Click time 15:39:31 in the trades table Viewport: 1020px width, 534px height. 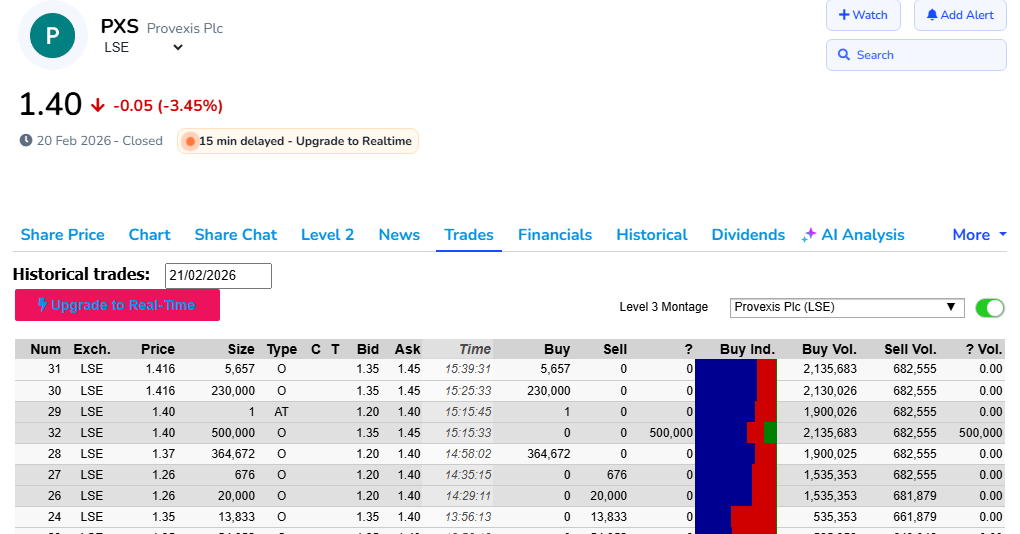(x=468, y=369)
